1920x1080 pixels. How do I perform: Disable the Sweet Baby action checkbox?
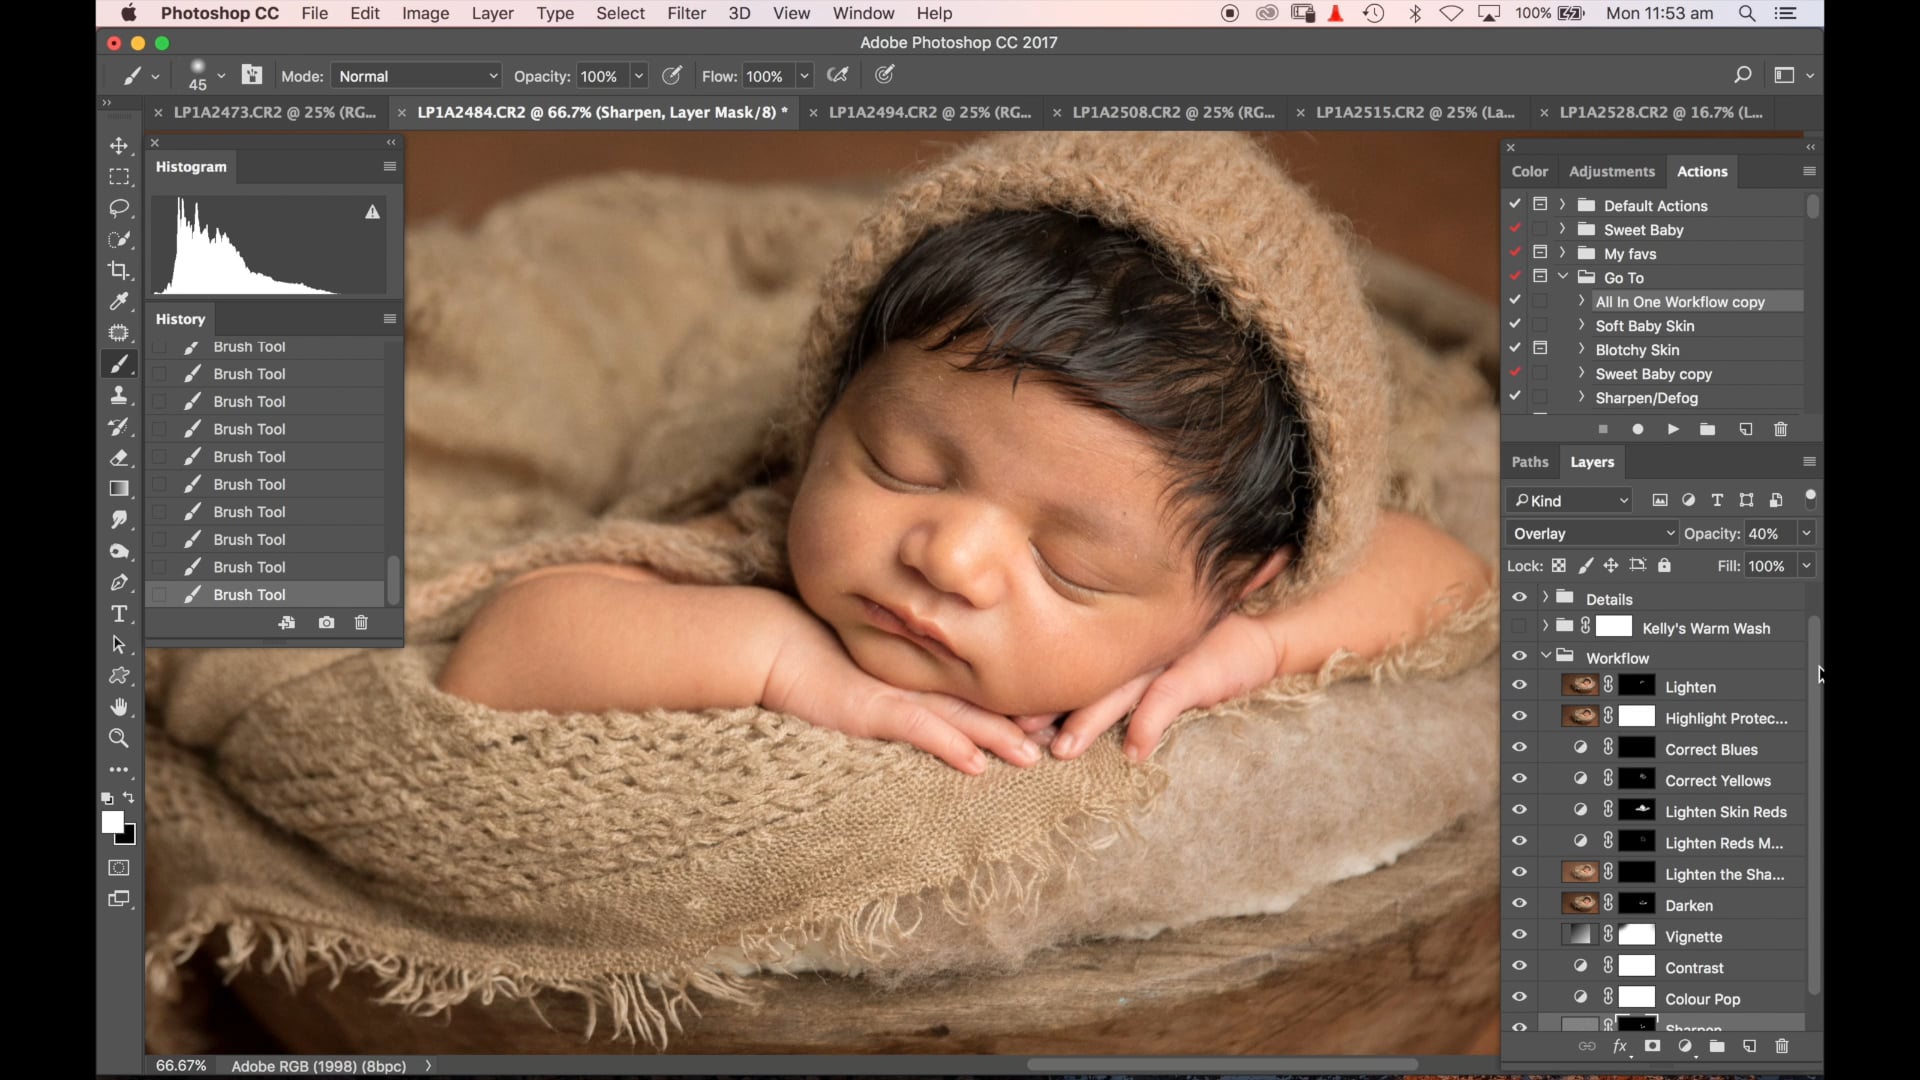[x=1516, y=227]
